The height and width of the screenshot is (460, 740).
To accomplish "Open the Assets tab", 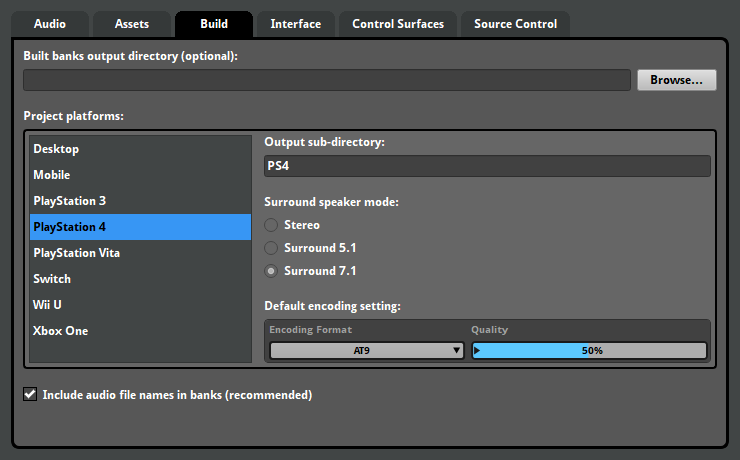I will point(132,24).
